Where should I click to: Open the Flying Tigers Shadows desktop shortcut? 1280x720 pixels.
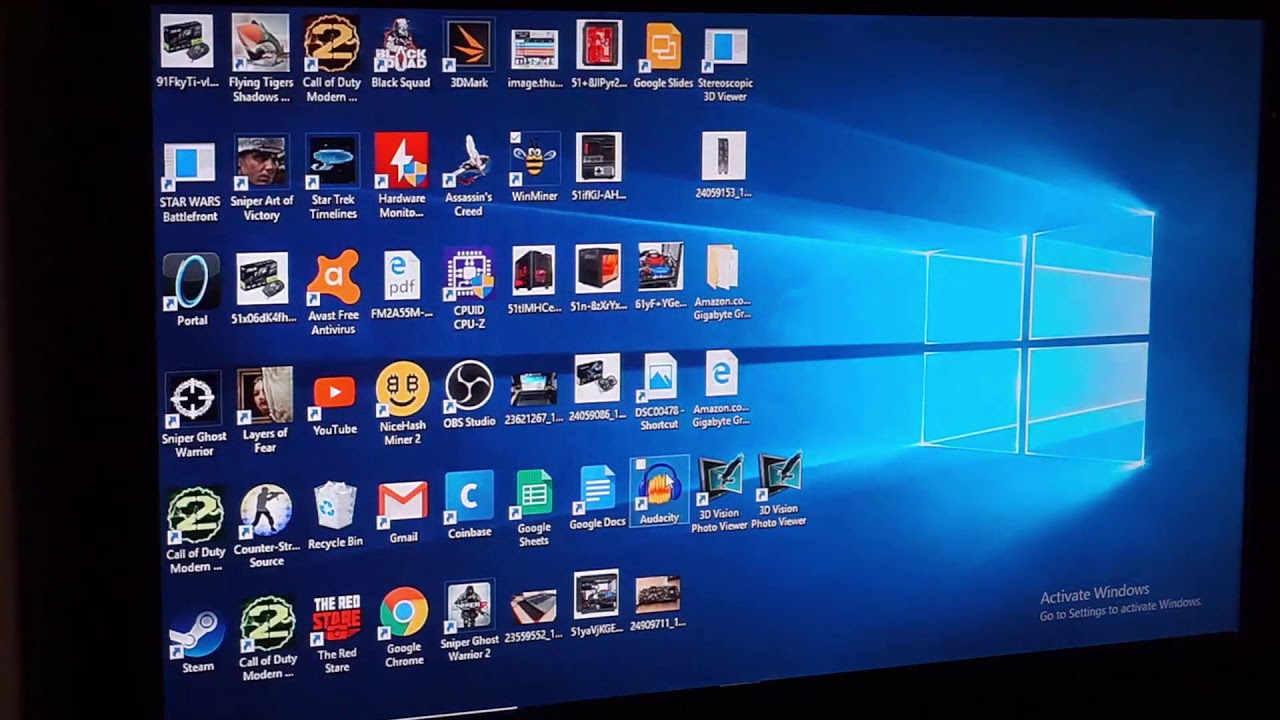pyautogui.click(x=261, y=58)
